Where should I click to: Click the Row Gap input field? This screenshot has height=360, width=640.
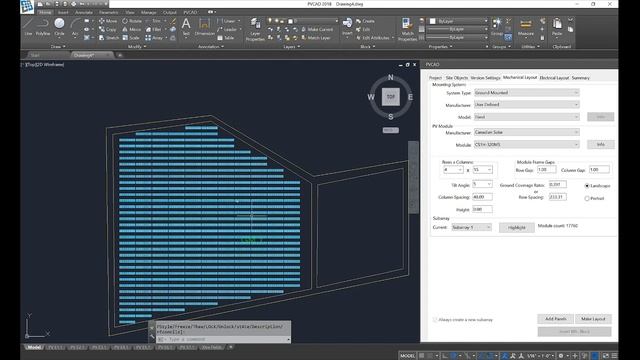click(x=546, y=169)
